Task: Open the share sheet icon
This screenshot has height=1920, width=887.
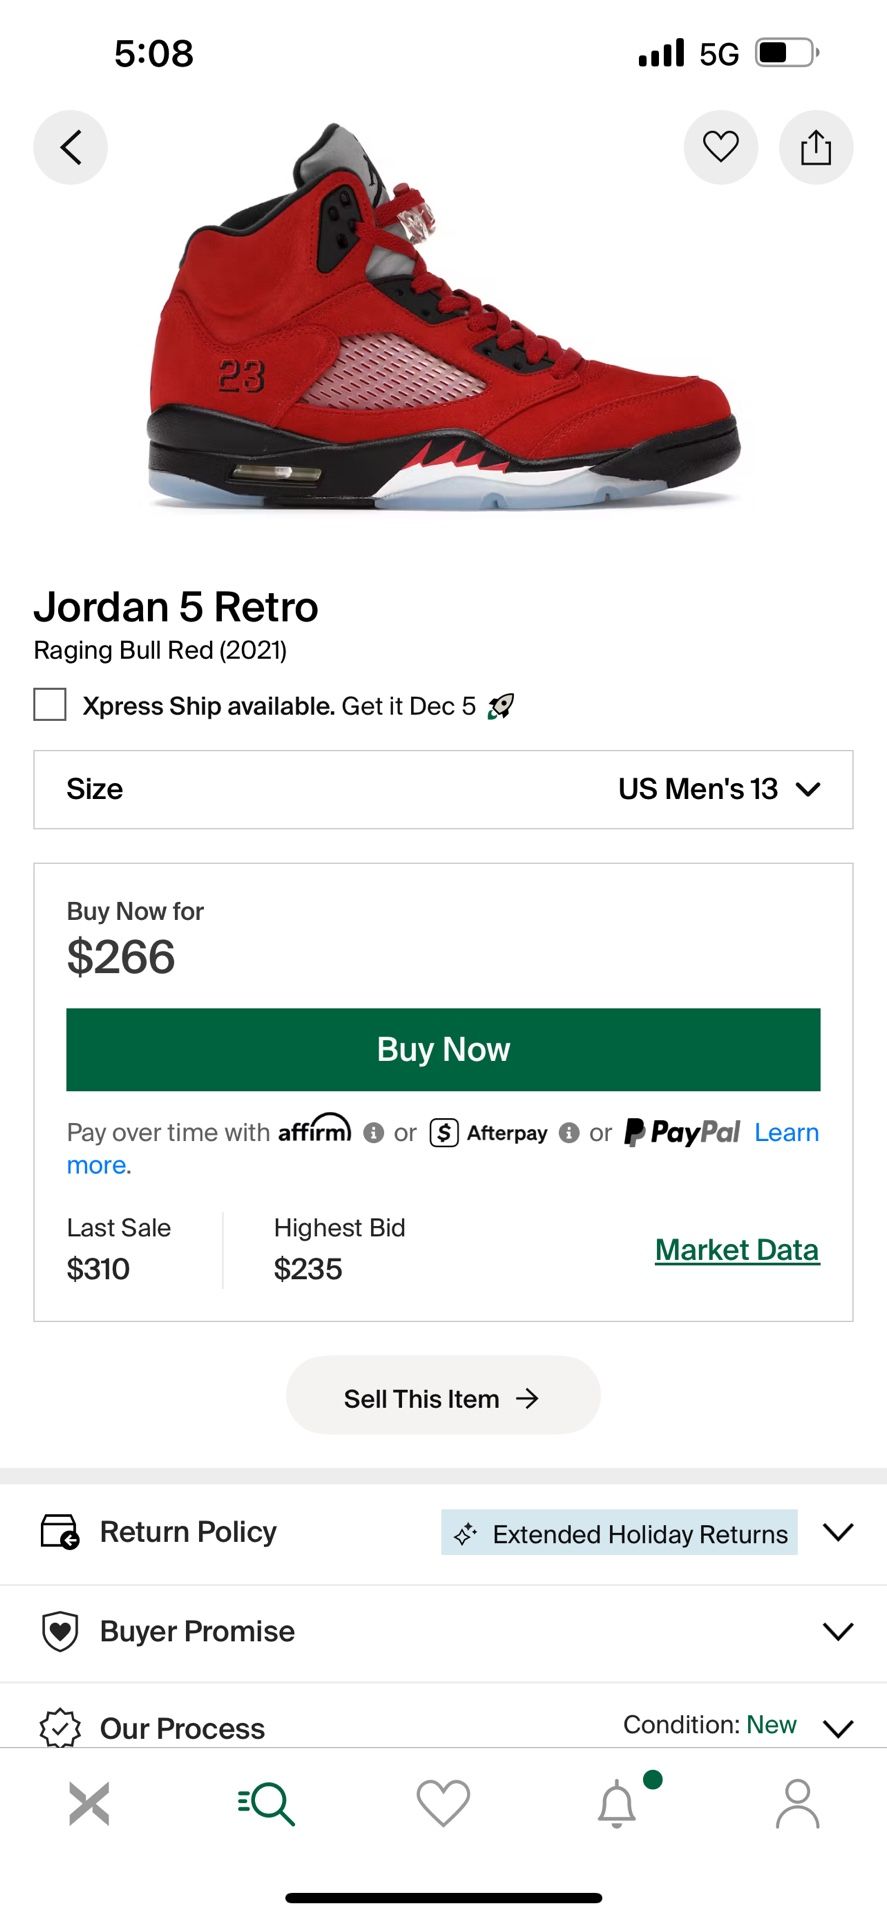Action: 815,147
